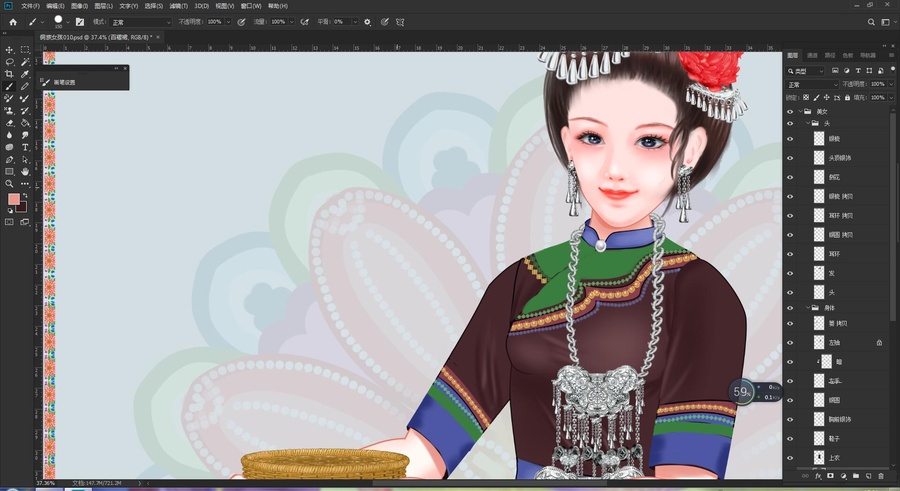Screen dimensions: 900x491
Task: Click the background color swatch
Action: 22,207
